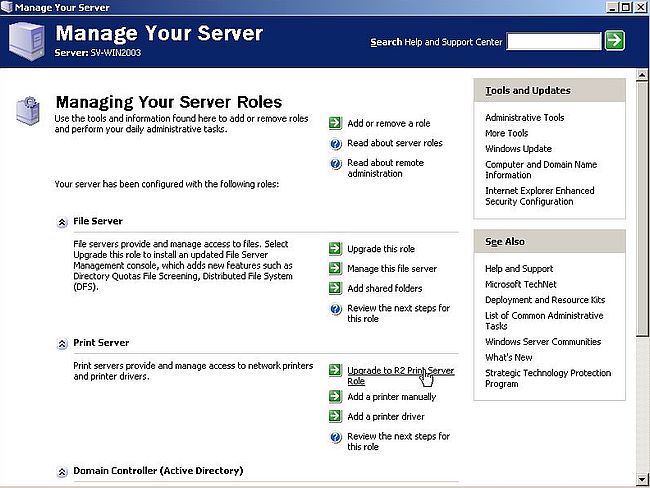Open Internet Explorer Enhanced Security Configuration
This screenshot has width=650, height=488.
[x=540, y=196]
